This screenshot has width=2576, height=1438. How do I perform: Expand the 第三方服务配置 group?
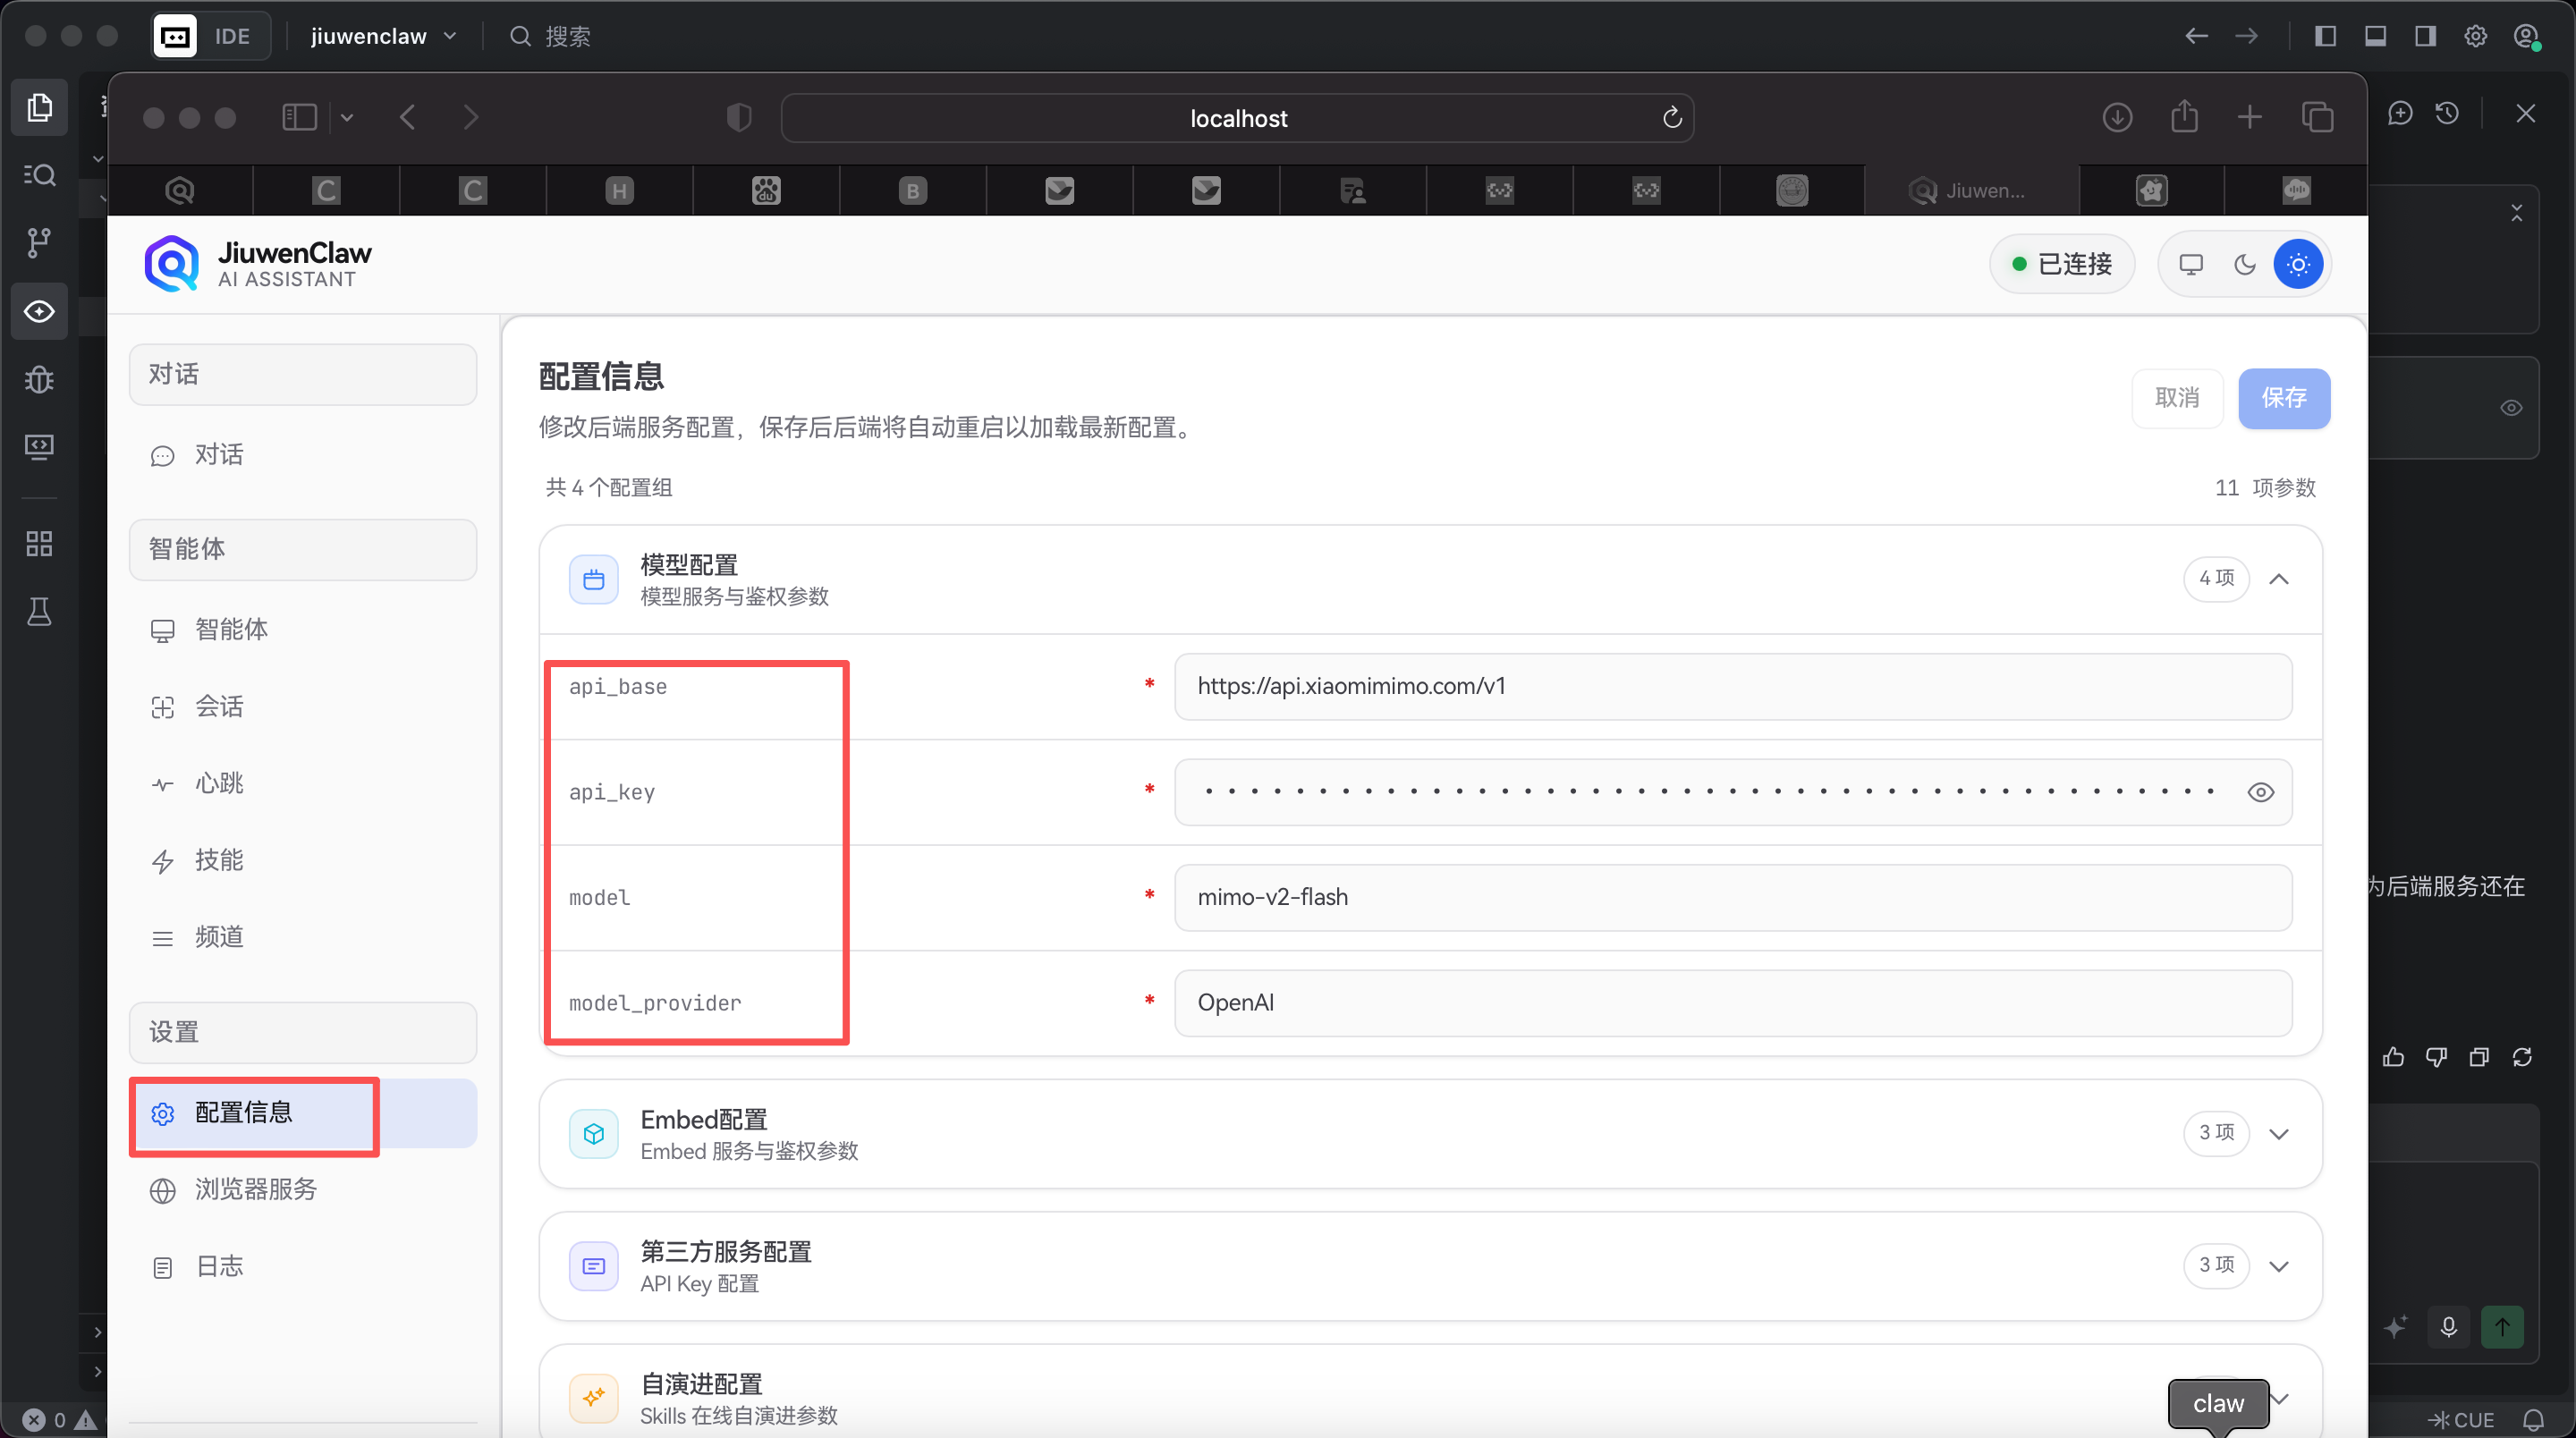coord(2279,1266)
